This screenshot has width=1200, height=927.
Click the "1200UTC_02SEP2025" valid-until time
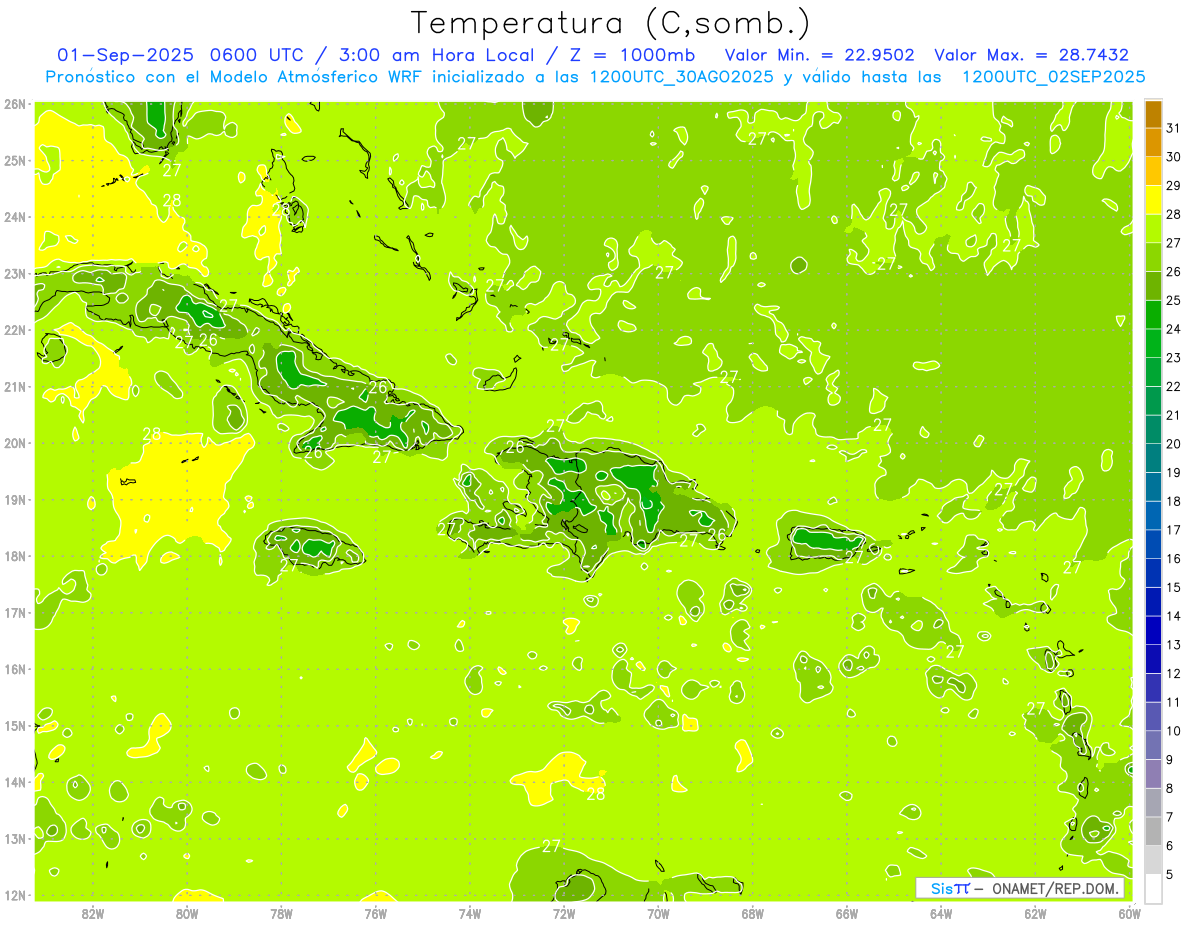pyautogui.click(x=1053, y=77)
